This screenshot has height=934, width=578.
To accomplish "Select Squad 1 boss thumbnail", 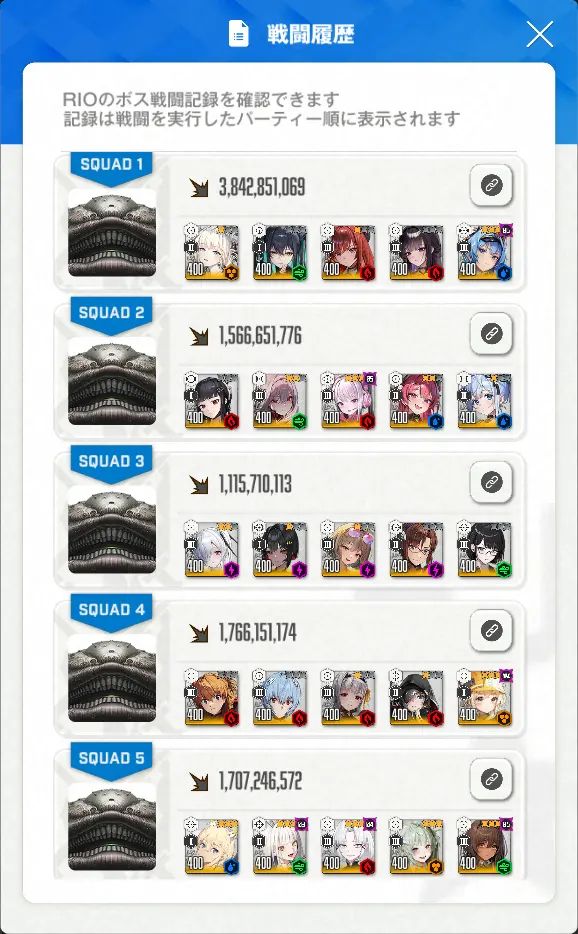I will point(112,233).
